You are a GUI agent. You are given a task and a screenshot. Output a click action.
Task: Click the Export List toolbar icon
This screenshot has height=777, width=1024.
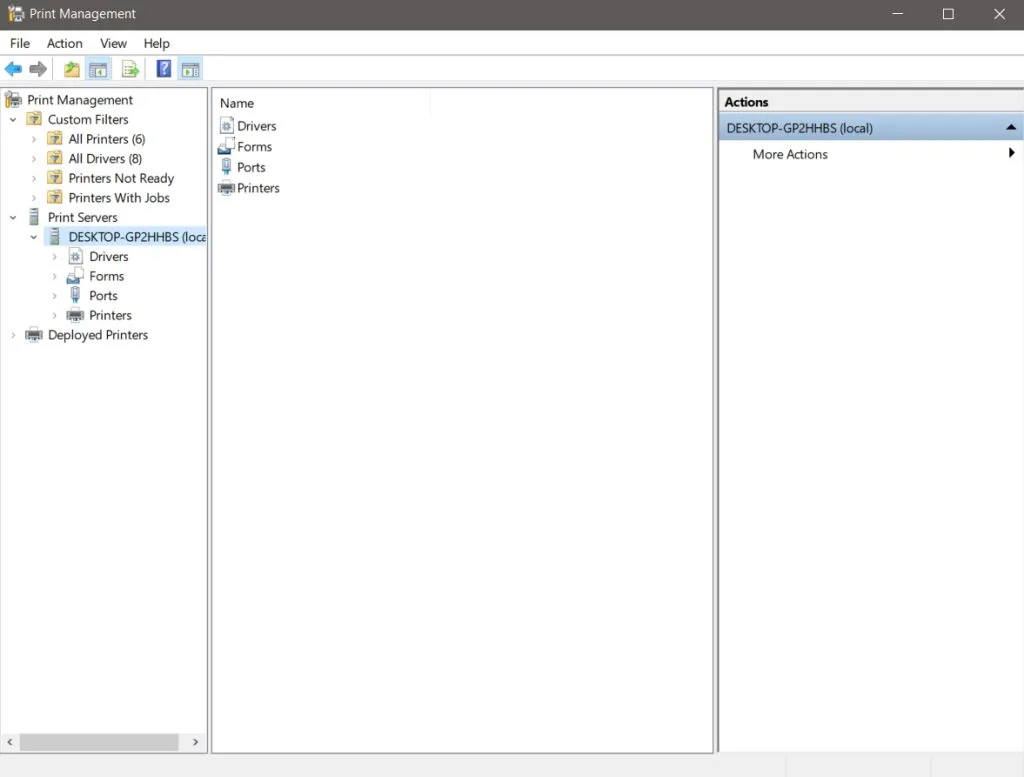click(x=130, y=69)
